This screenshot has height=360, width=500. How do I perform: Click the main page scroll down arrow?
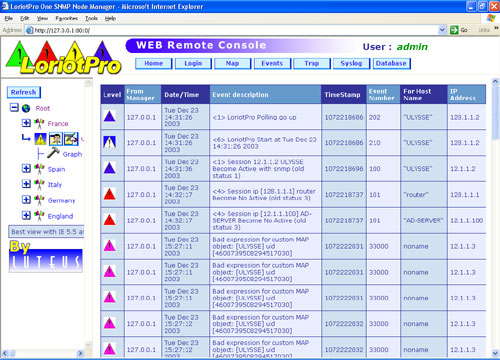(x=495, y=353)
